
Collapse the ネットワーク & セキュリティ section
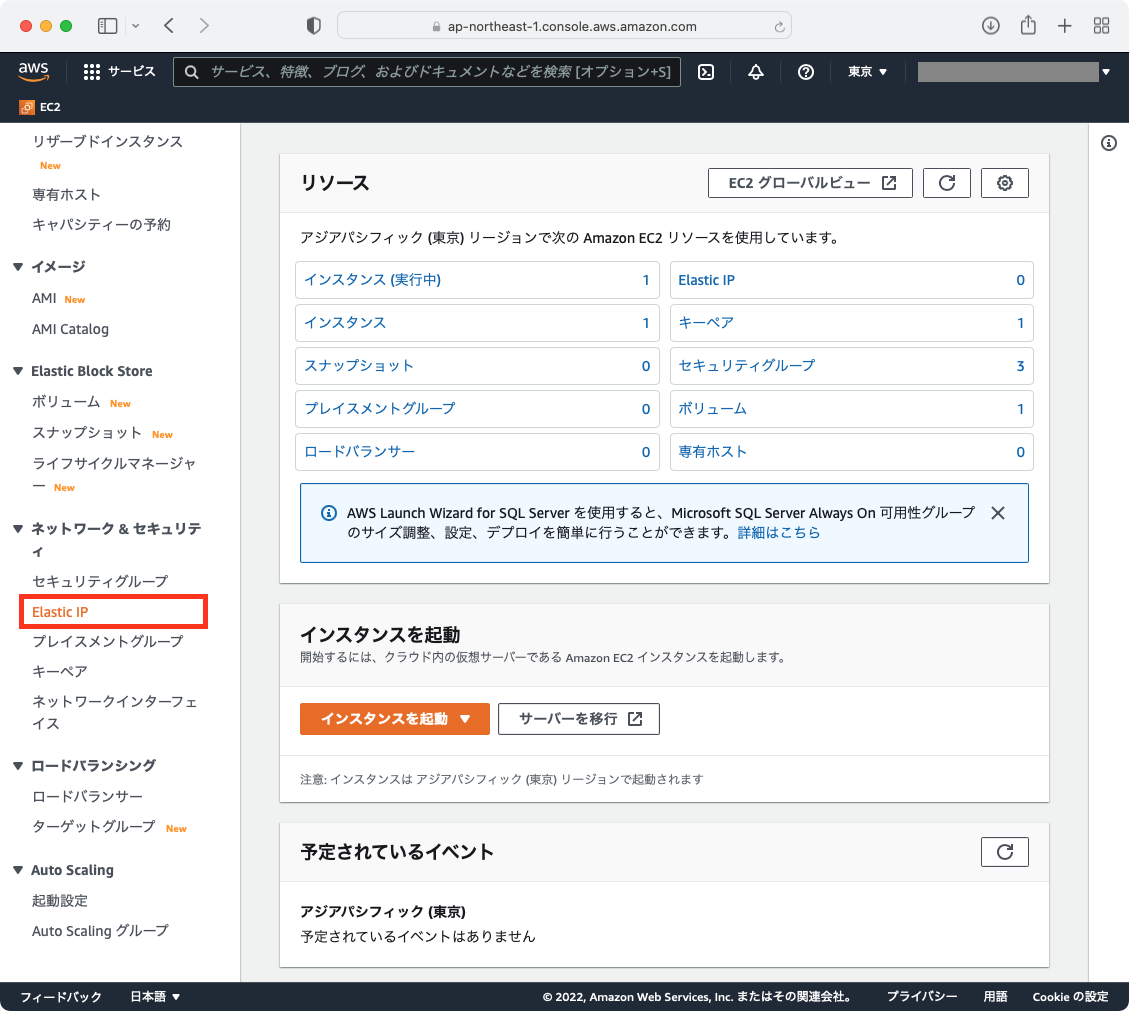[x=18, y=529]
